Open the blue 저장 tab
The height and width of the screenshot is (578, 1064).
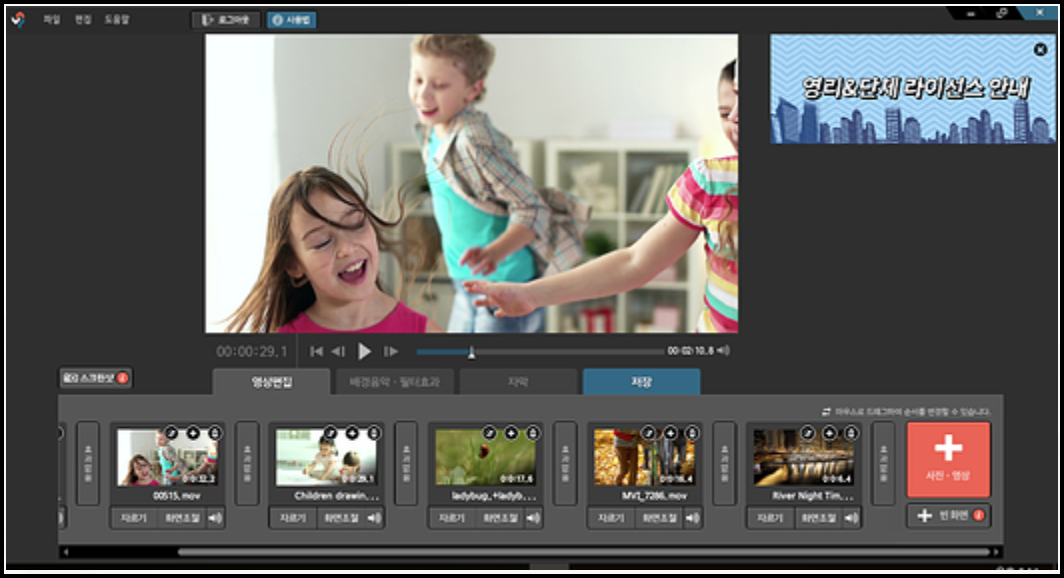641,382
